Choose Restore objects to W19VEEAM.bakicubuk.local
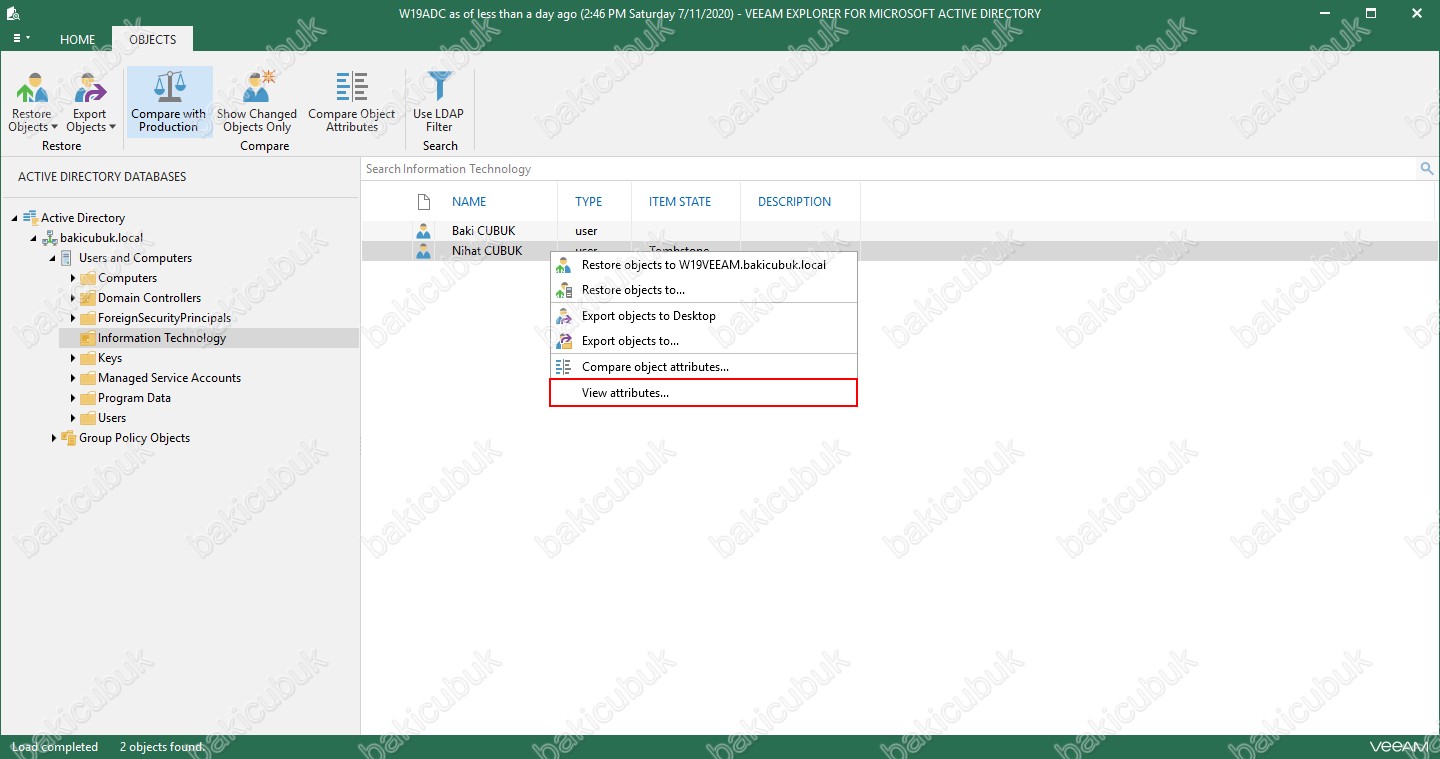Screen dimensions: 1440x759 (704, 265)
